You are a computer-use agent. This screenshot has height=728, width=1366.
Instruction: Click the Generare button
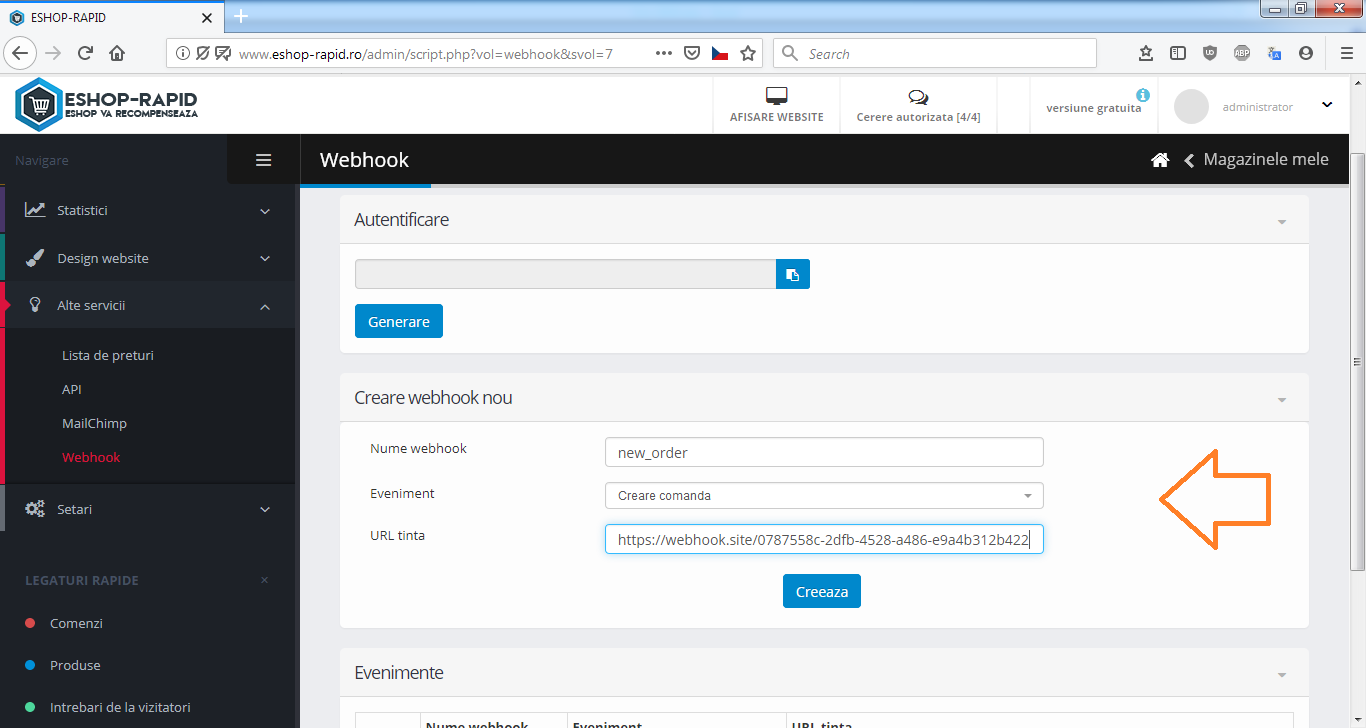click(398, 322)
